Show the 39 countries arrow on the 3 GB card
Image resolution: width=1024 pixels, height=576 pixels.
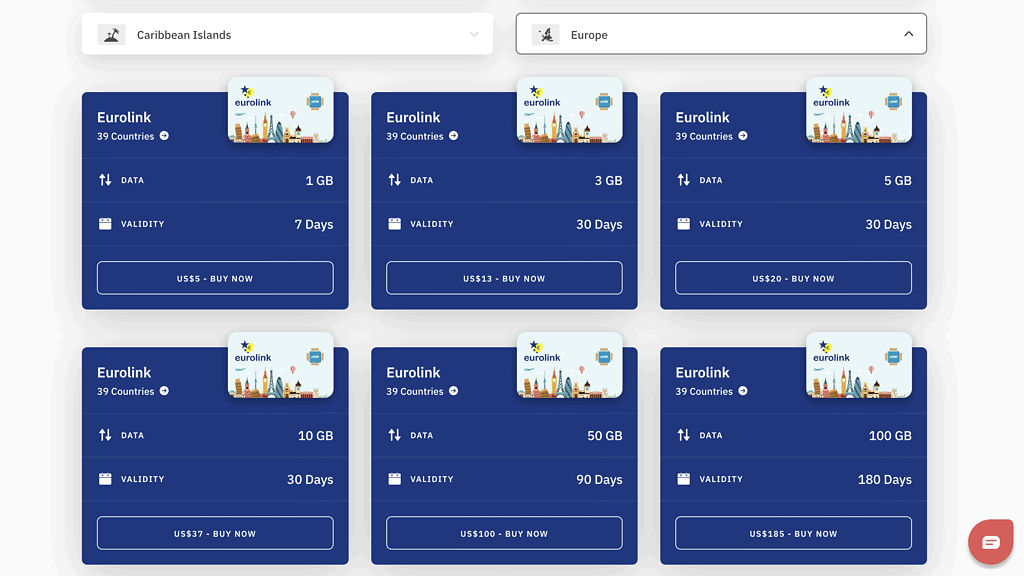(454, 136)
